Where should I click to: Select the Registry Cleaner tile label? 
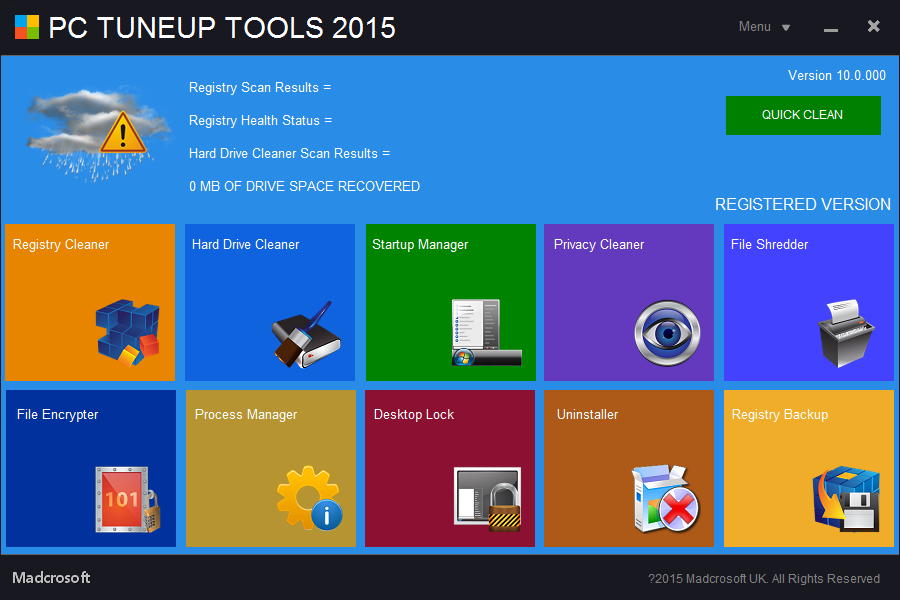tap(61, 245)
